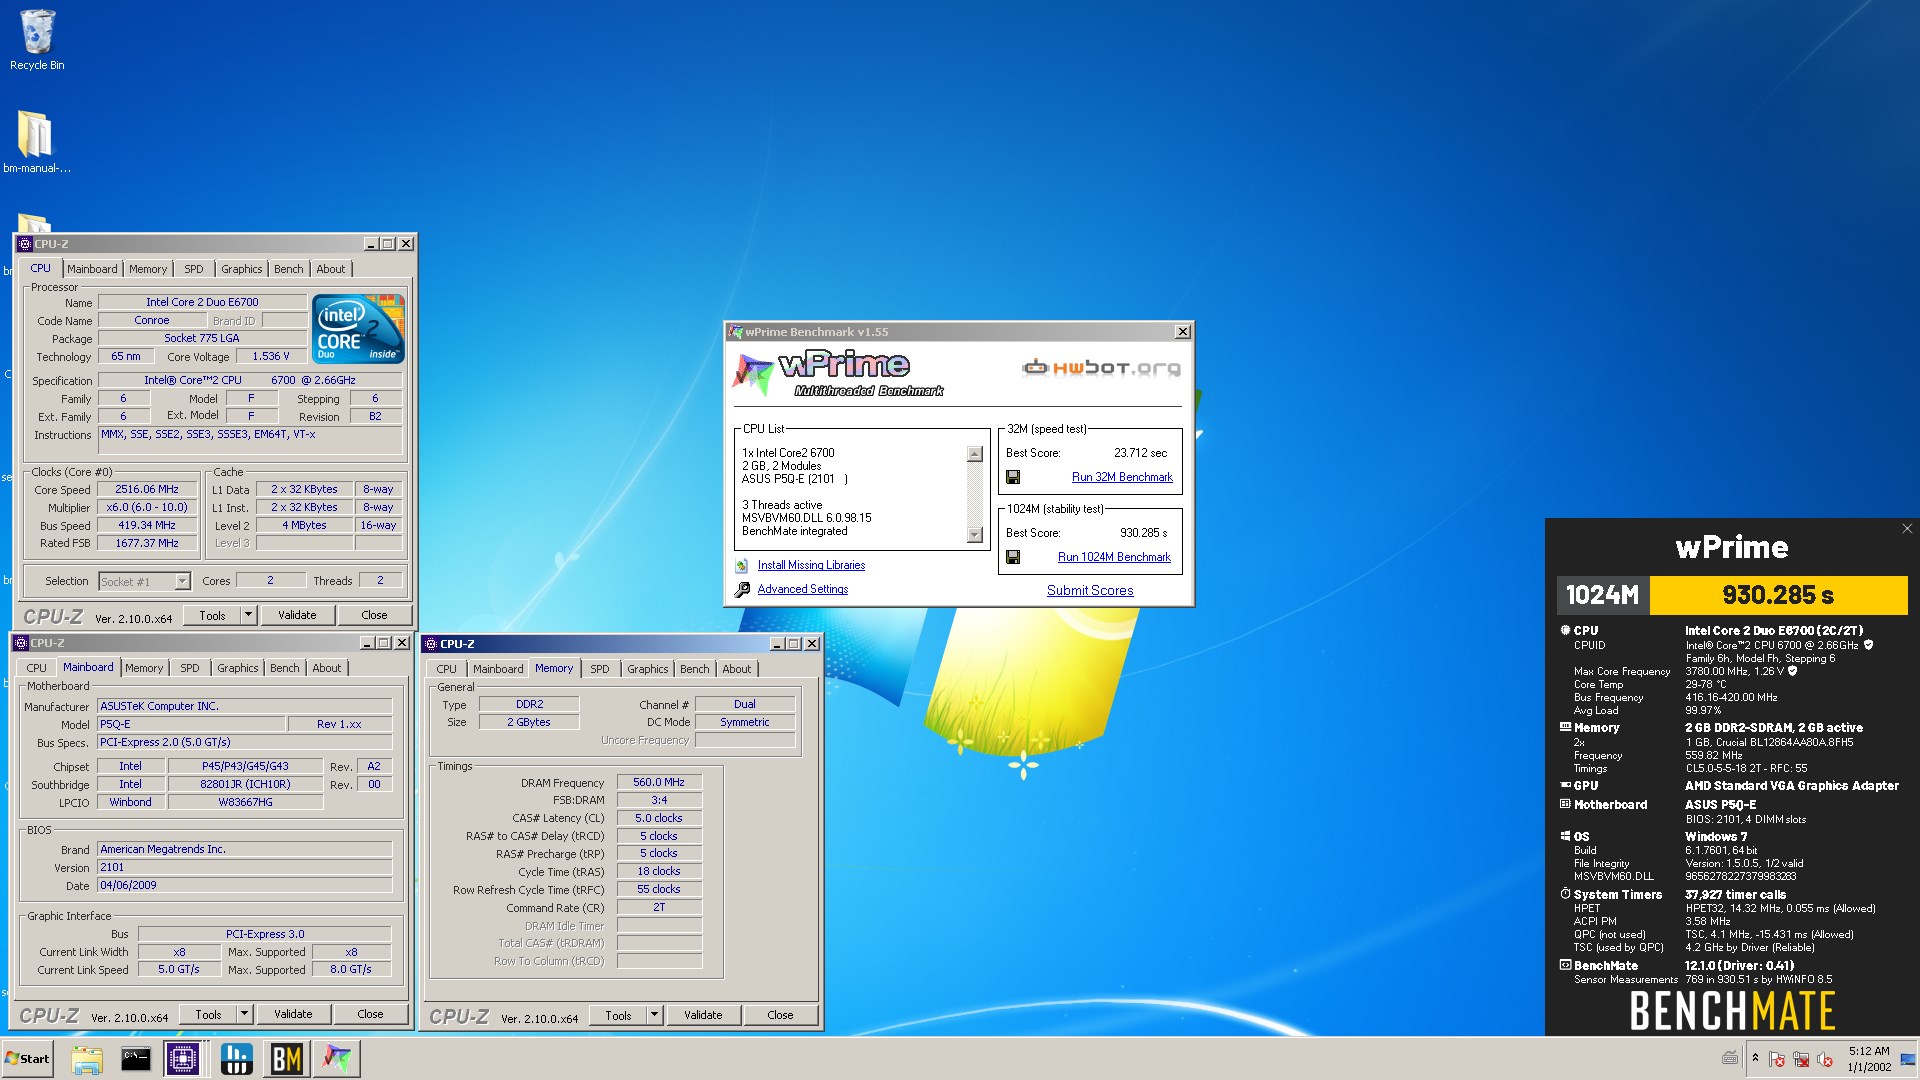Open Graphics tab in top CPU-Z window
This screenshot has width=1920, height=1080.
point(241,270)
